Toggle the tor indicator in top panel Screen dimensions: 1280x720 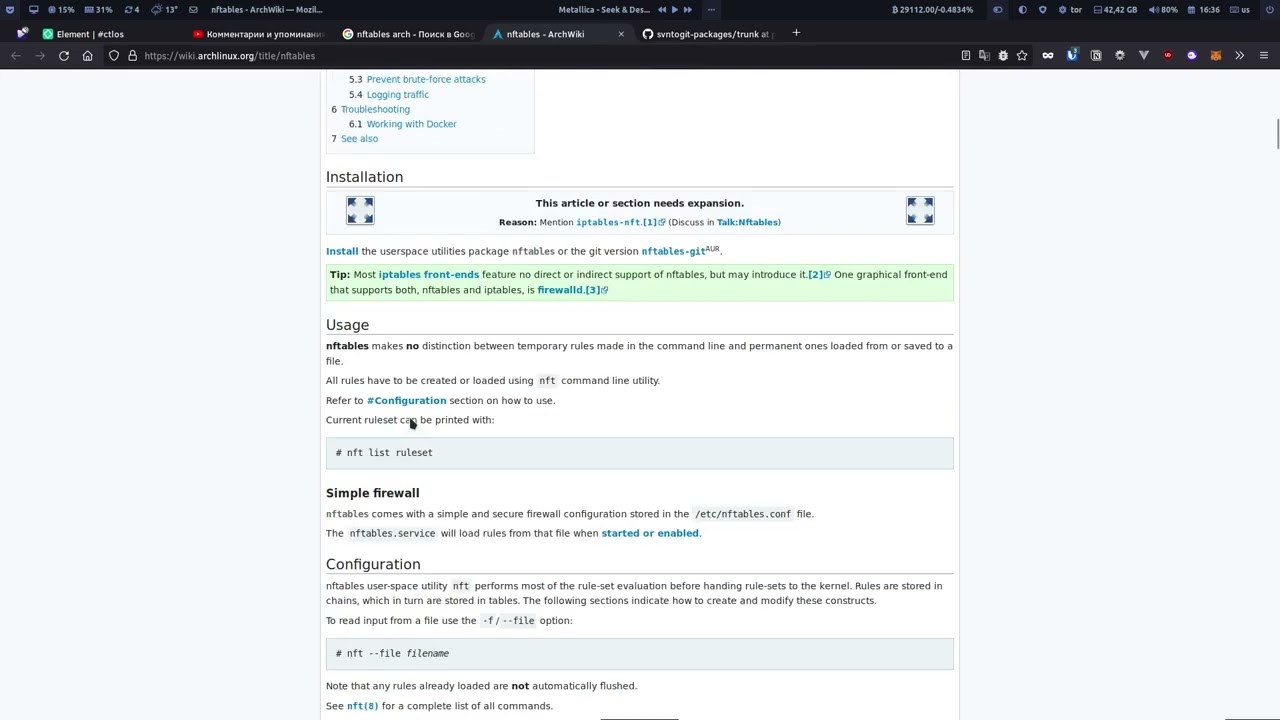point(1070,10)
